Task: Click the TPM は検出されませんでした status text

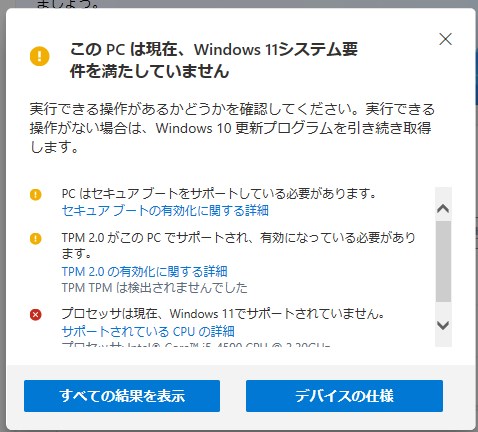Action: click(155, 288)
